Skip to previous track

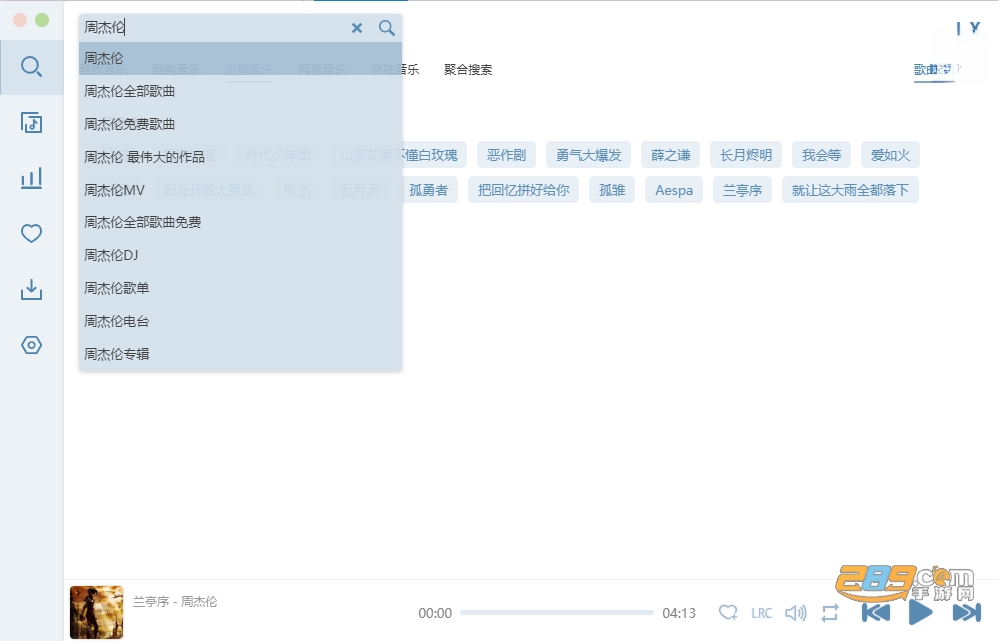pos(876,613)
